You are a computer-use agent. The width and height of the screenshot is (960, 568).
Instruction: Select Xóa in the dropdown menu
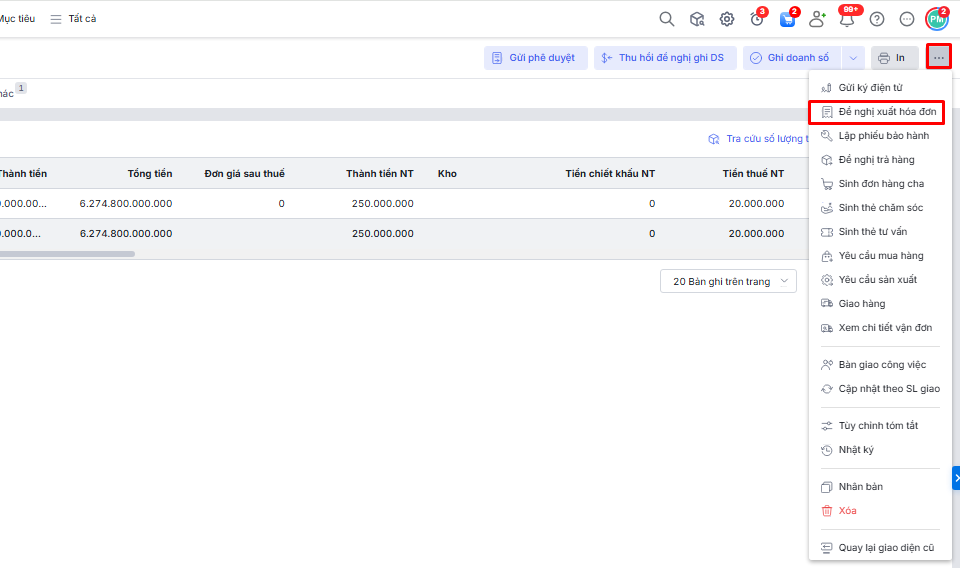coord(846,511)
